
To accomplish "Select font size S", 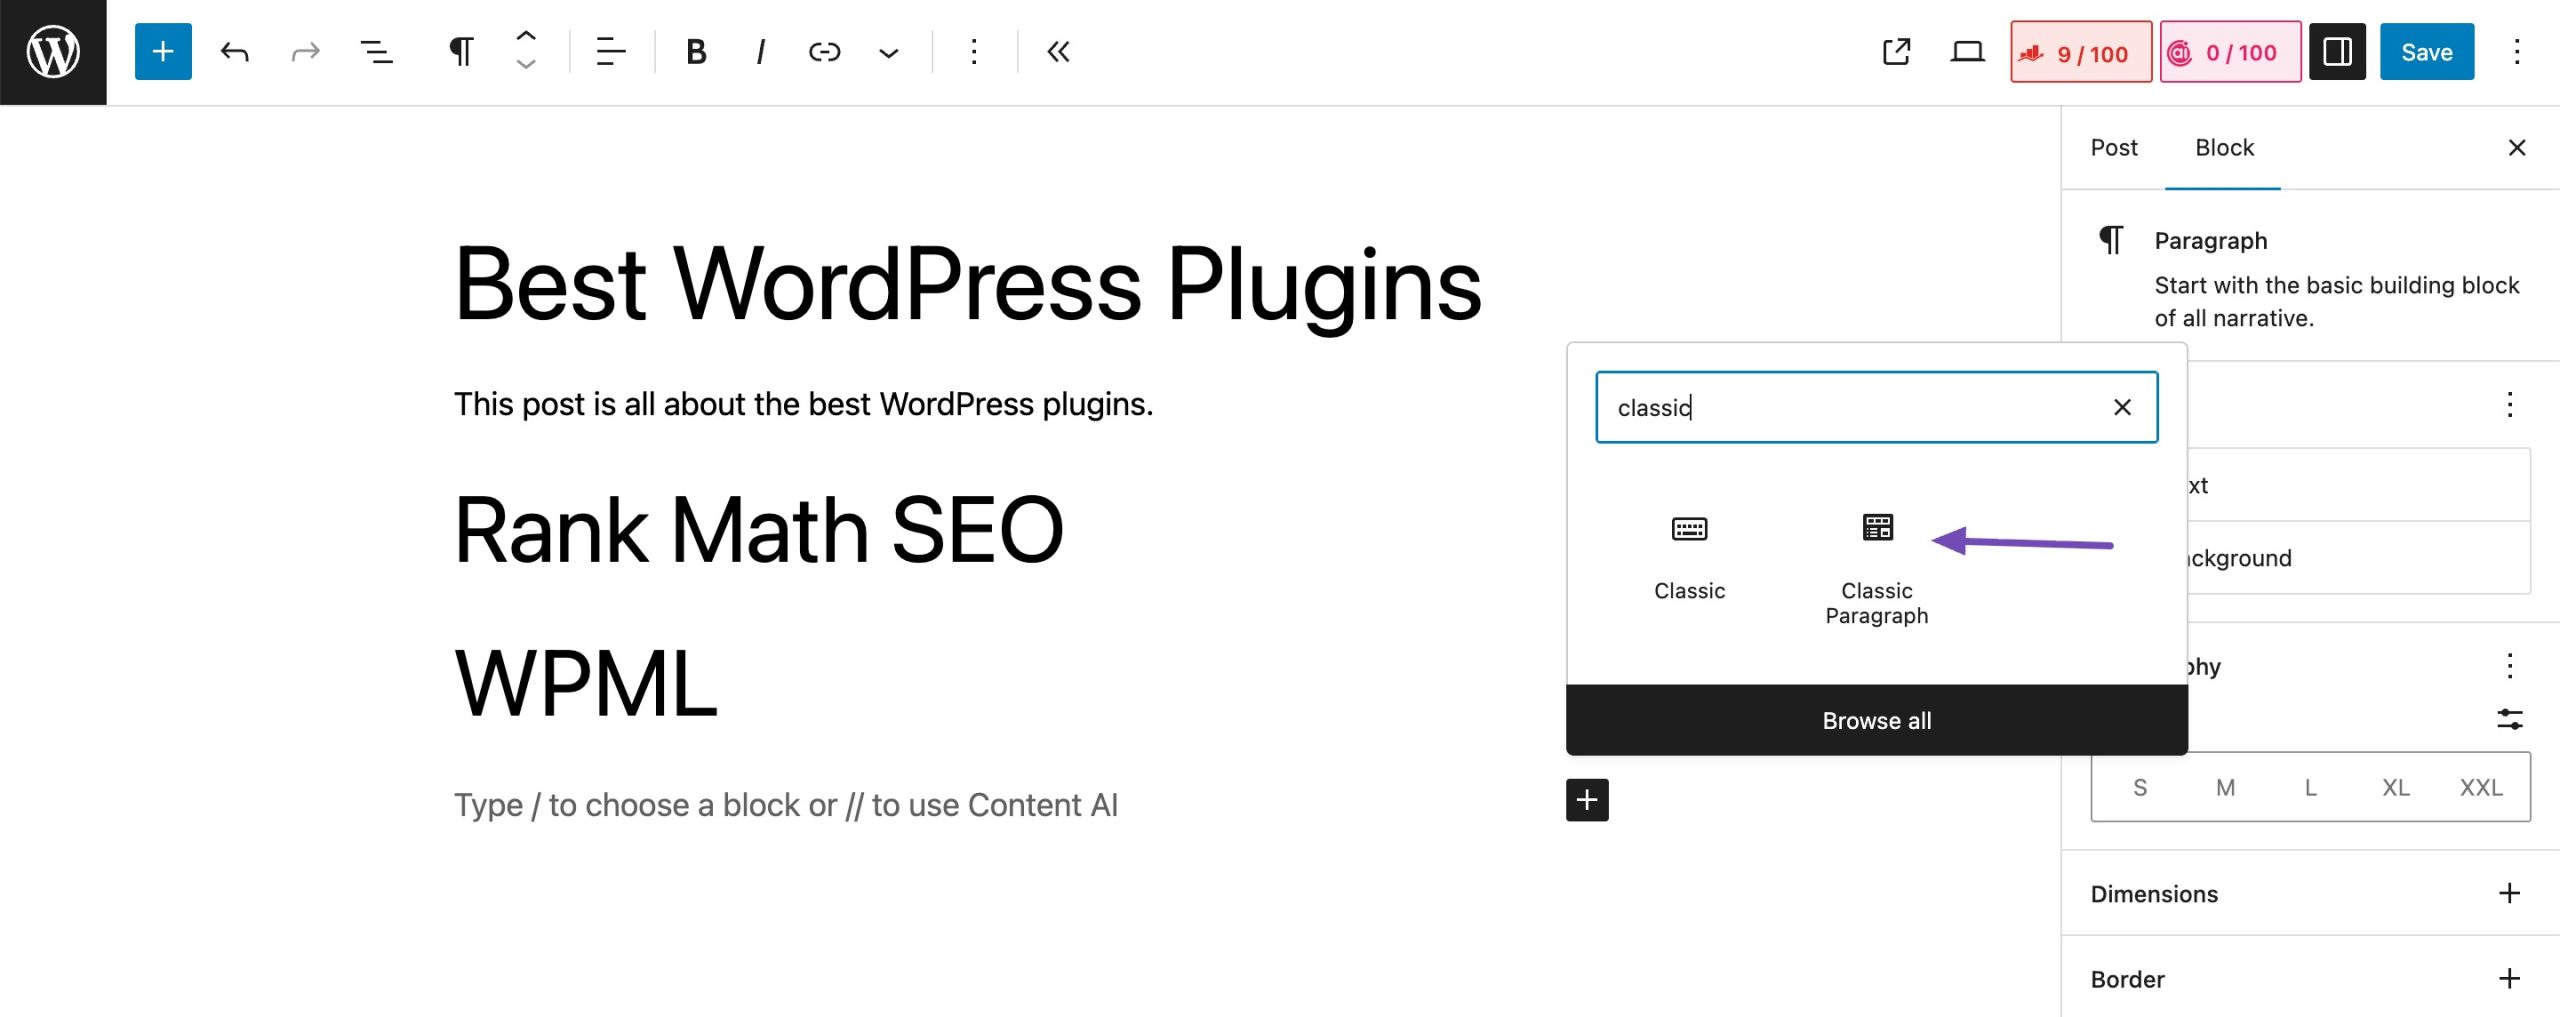I will [x=2139, y=788].
